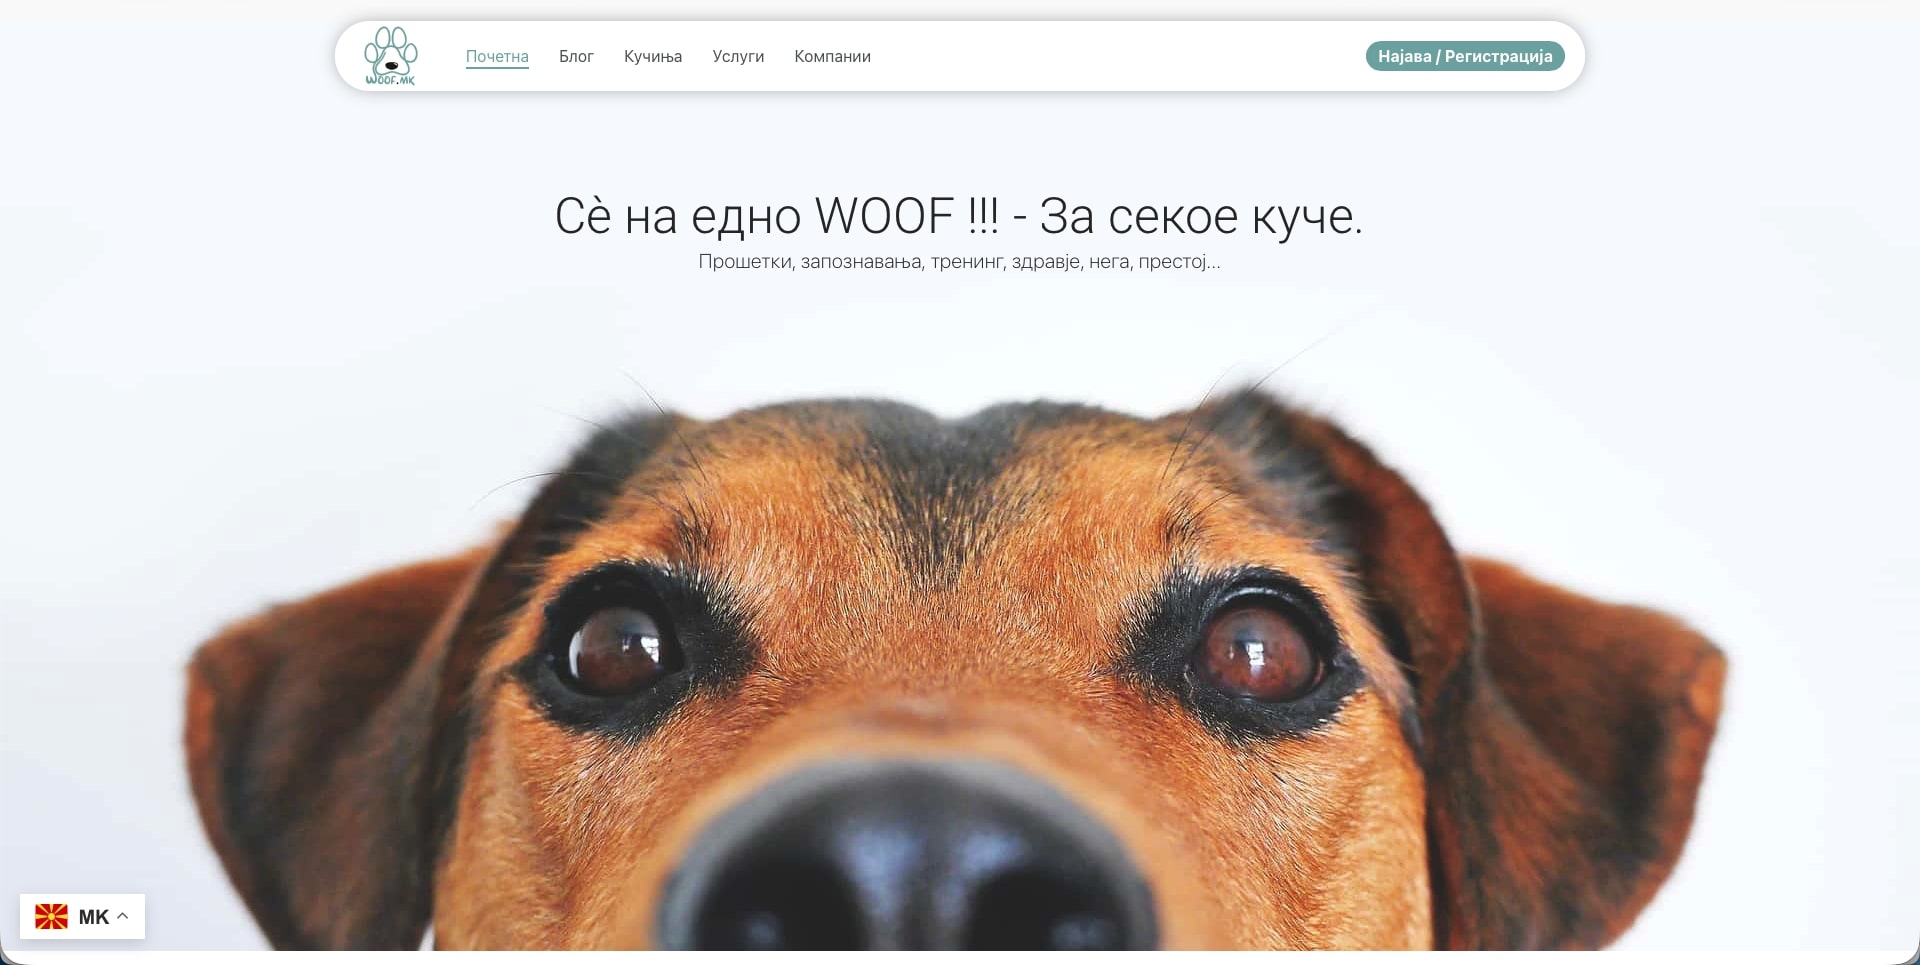The width and height of the screenshot is (1920, 965).
Task: Click the word WOOF in the headline
Action: point(884,216)
